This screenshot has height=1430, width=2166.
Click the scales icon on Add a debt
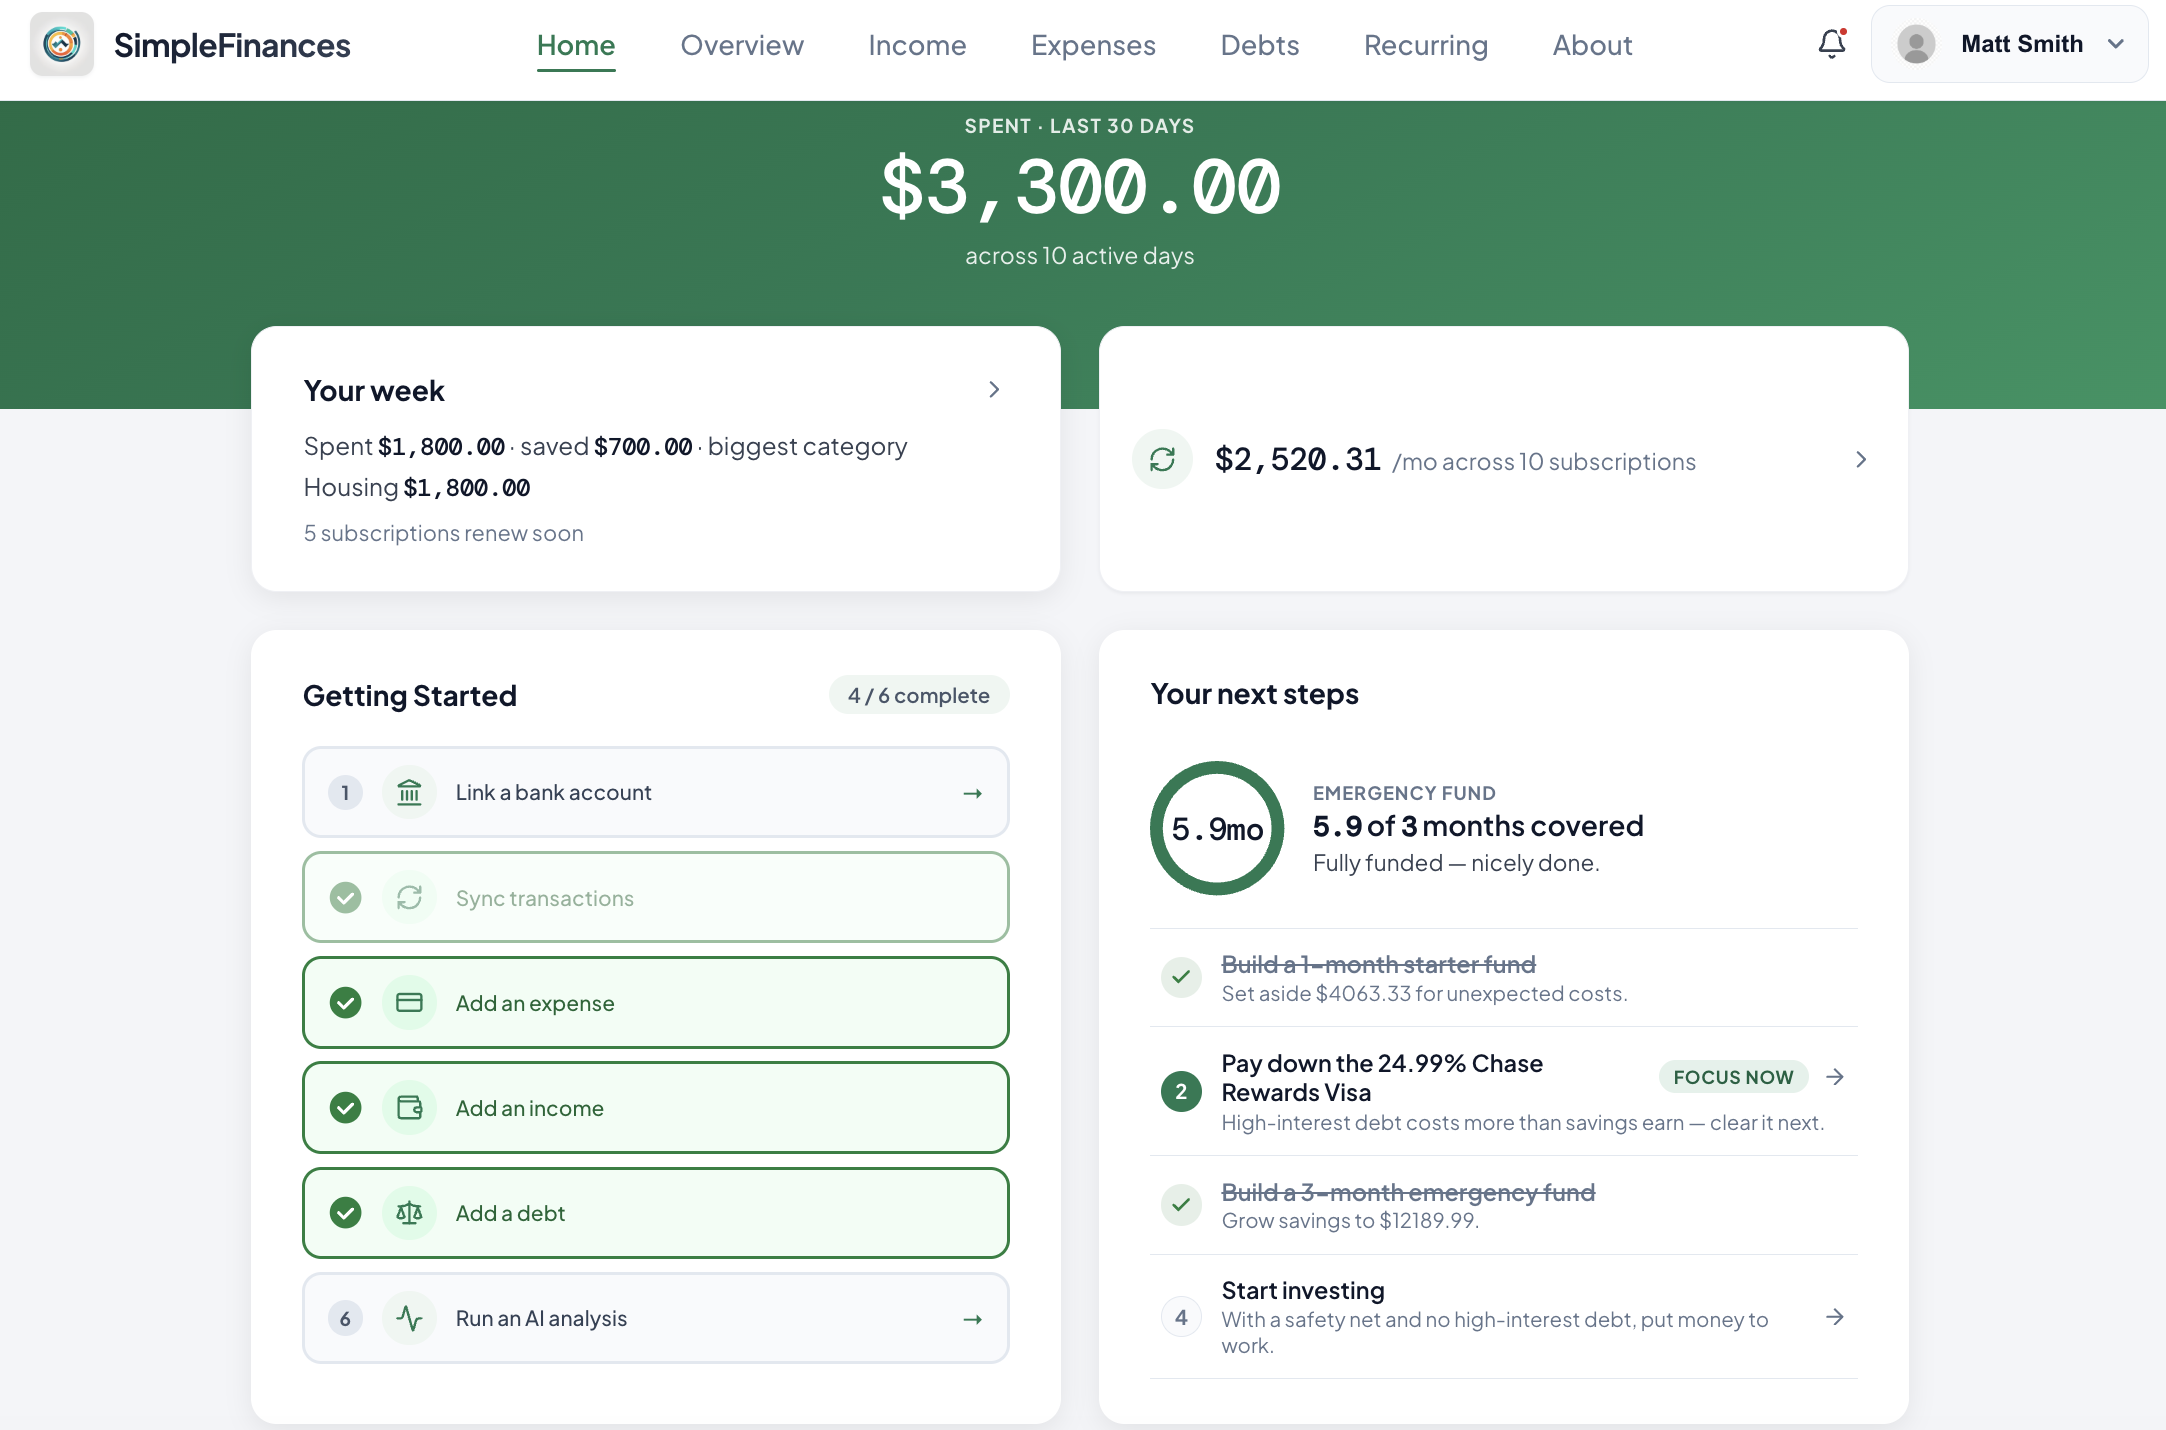click(x=409, y=1213)
